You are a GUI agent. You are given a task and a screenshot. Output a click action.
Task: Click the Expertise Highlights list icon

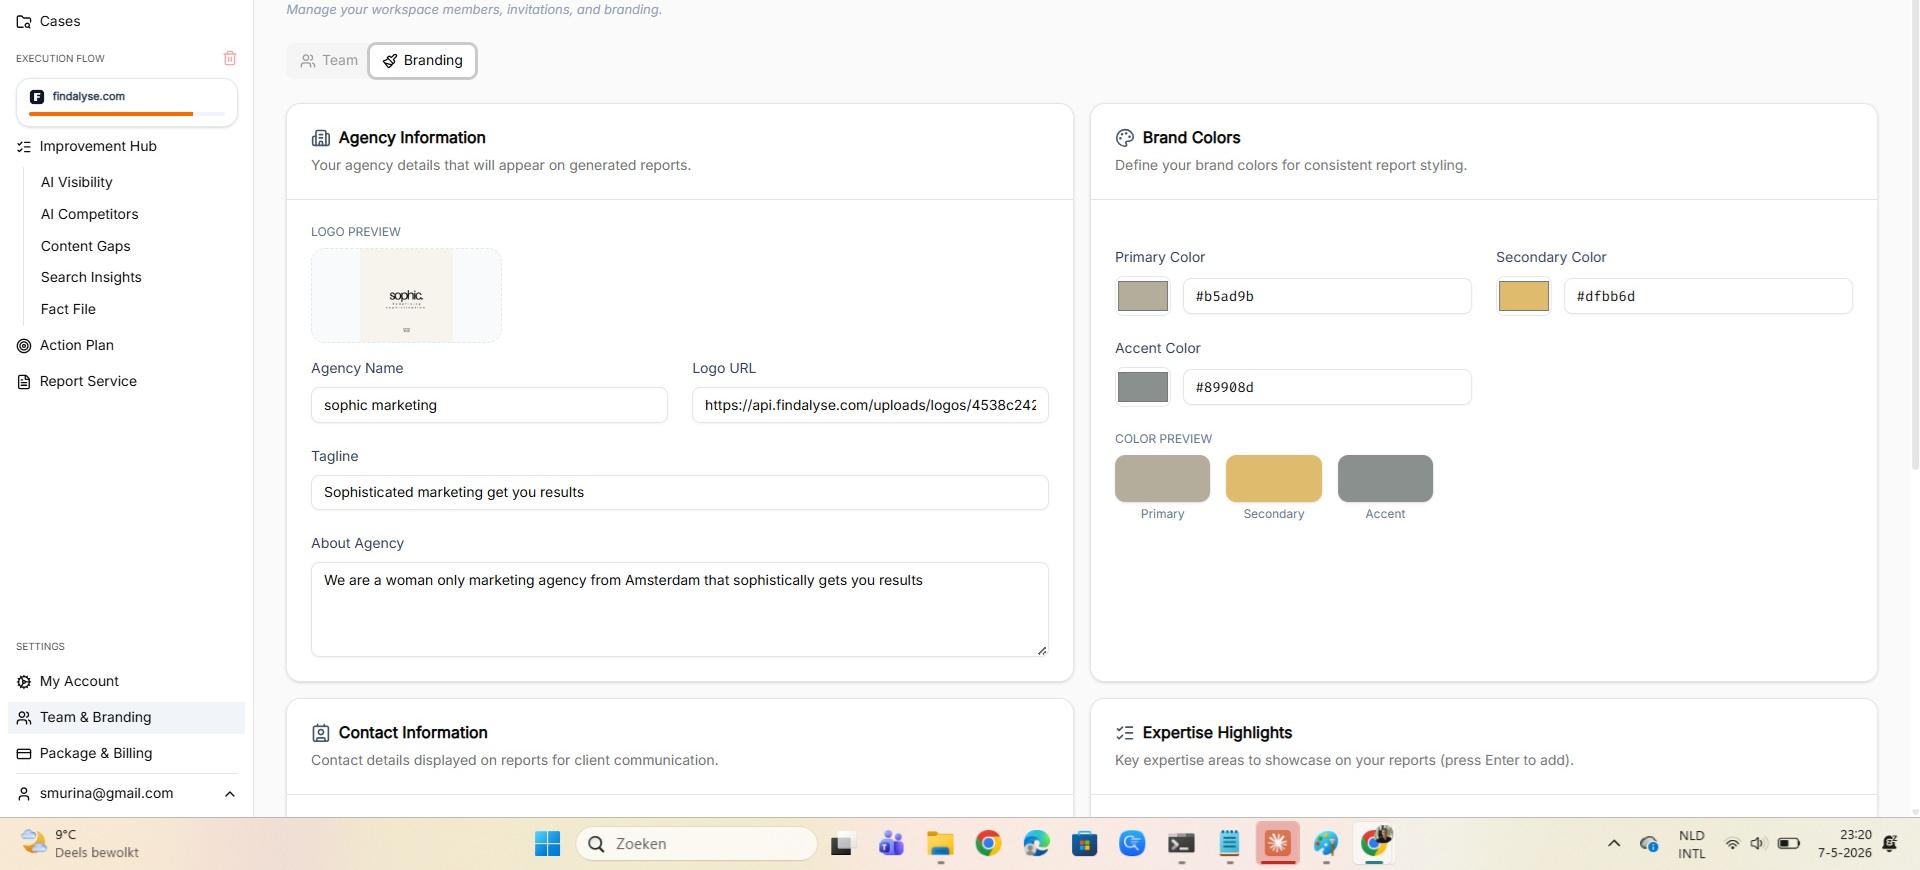1125,733
